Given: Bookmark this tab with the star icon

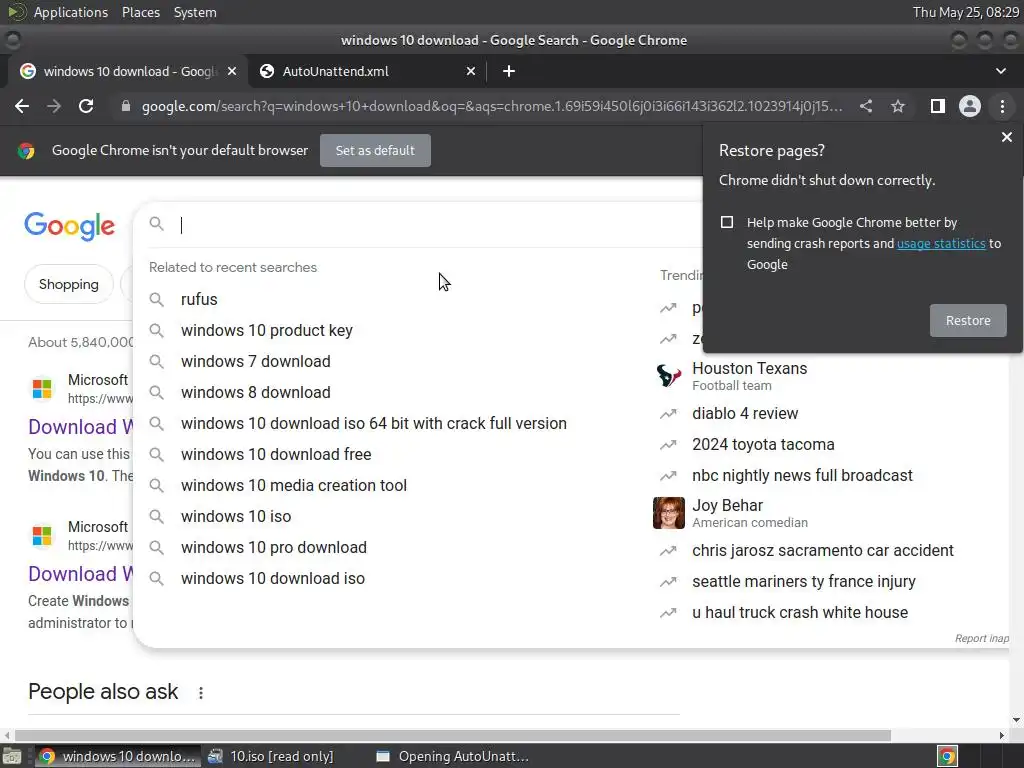Looking at the screenshot, I should 898,106.
